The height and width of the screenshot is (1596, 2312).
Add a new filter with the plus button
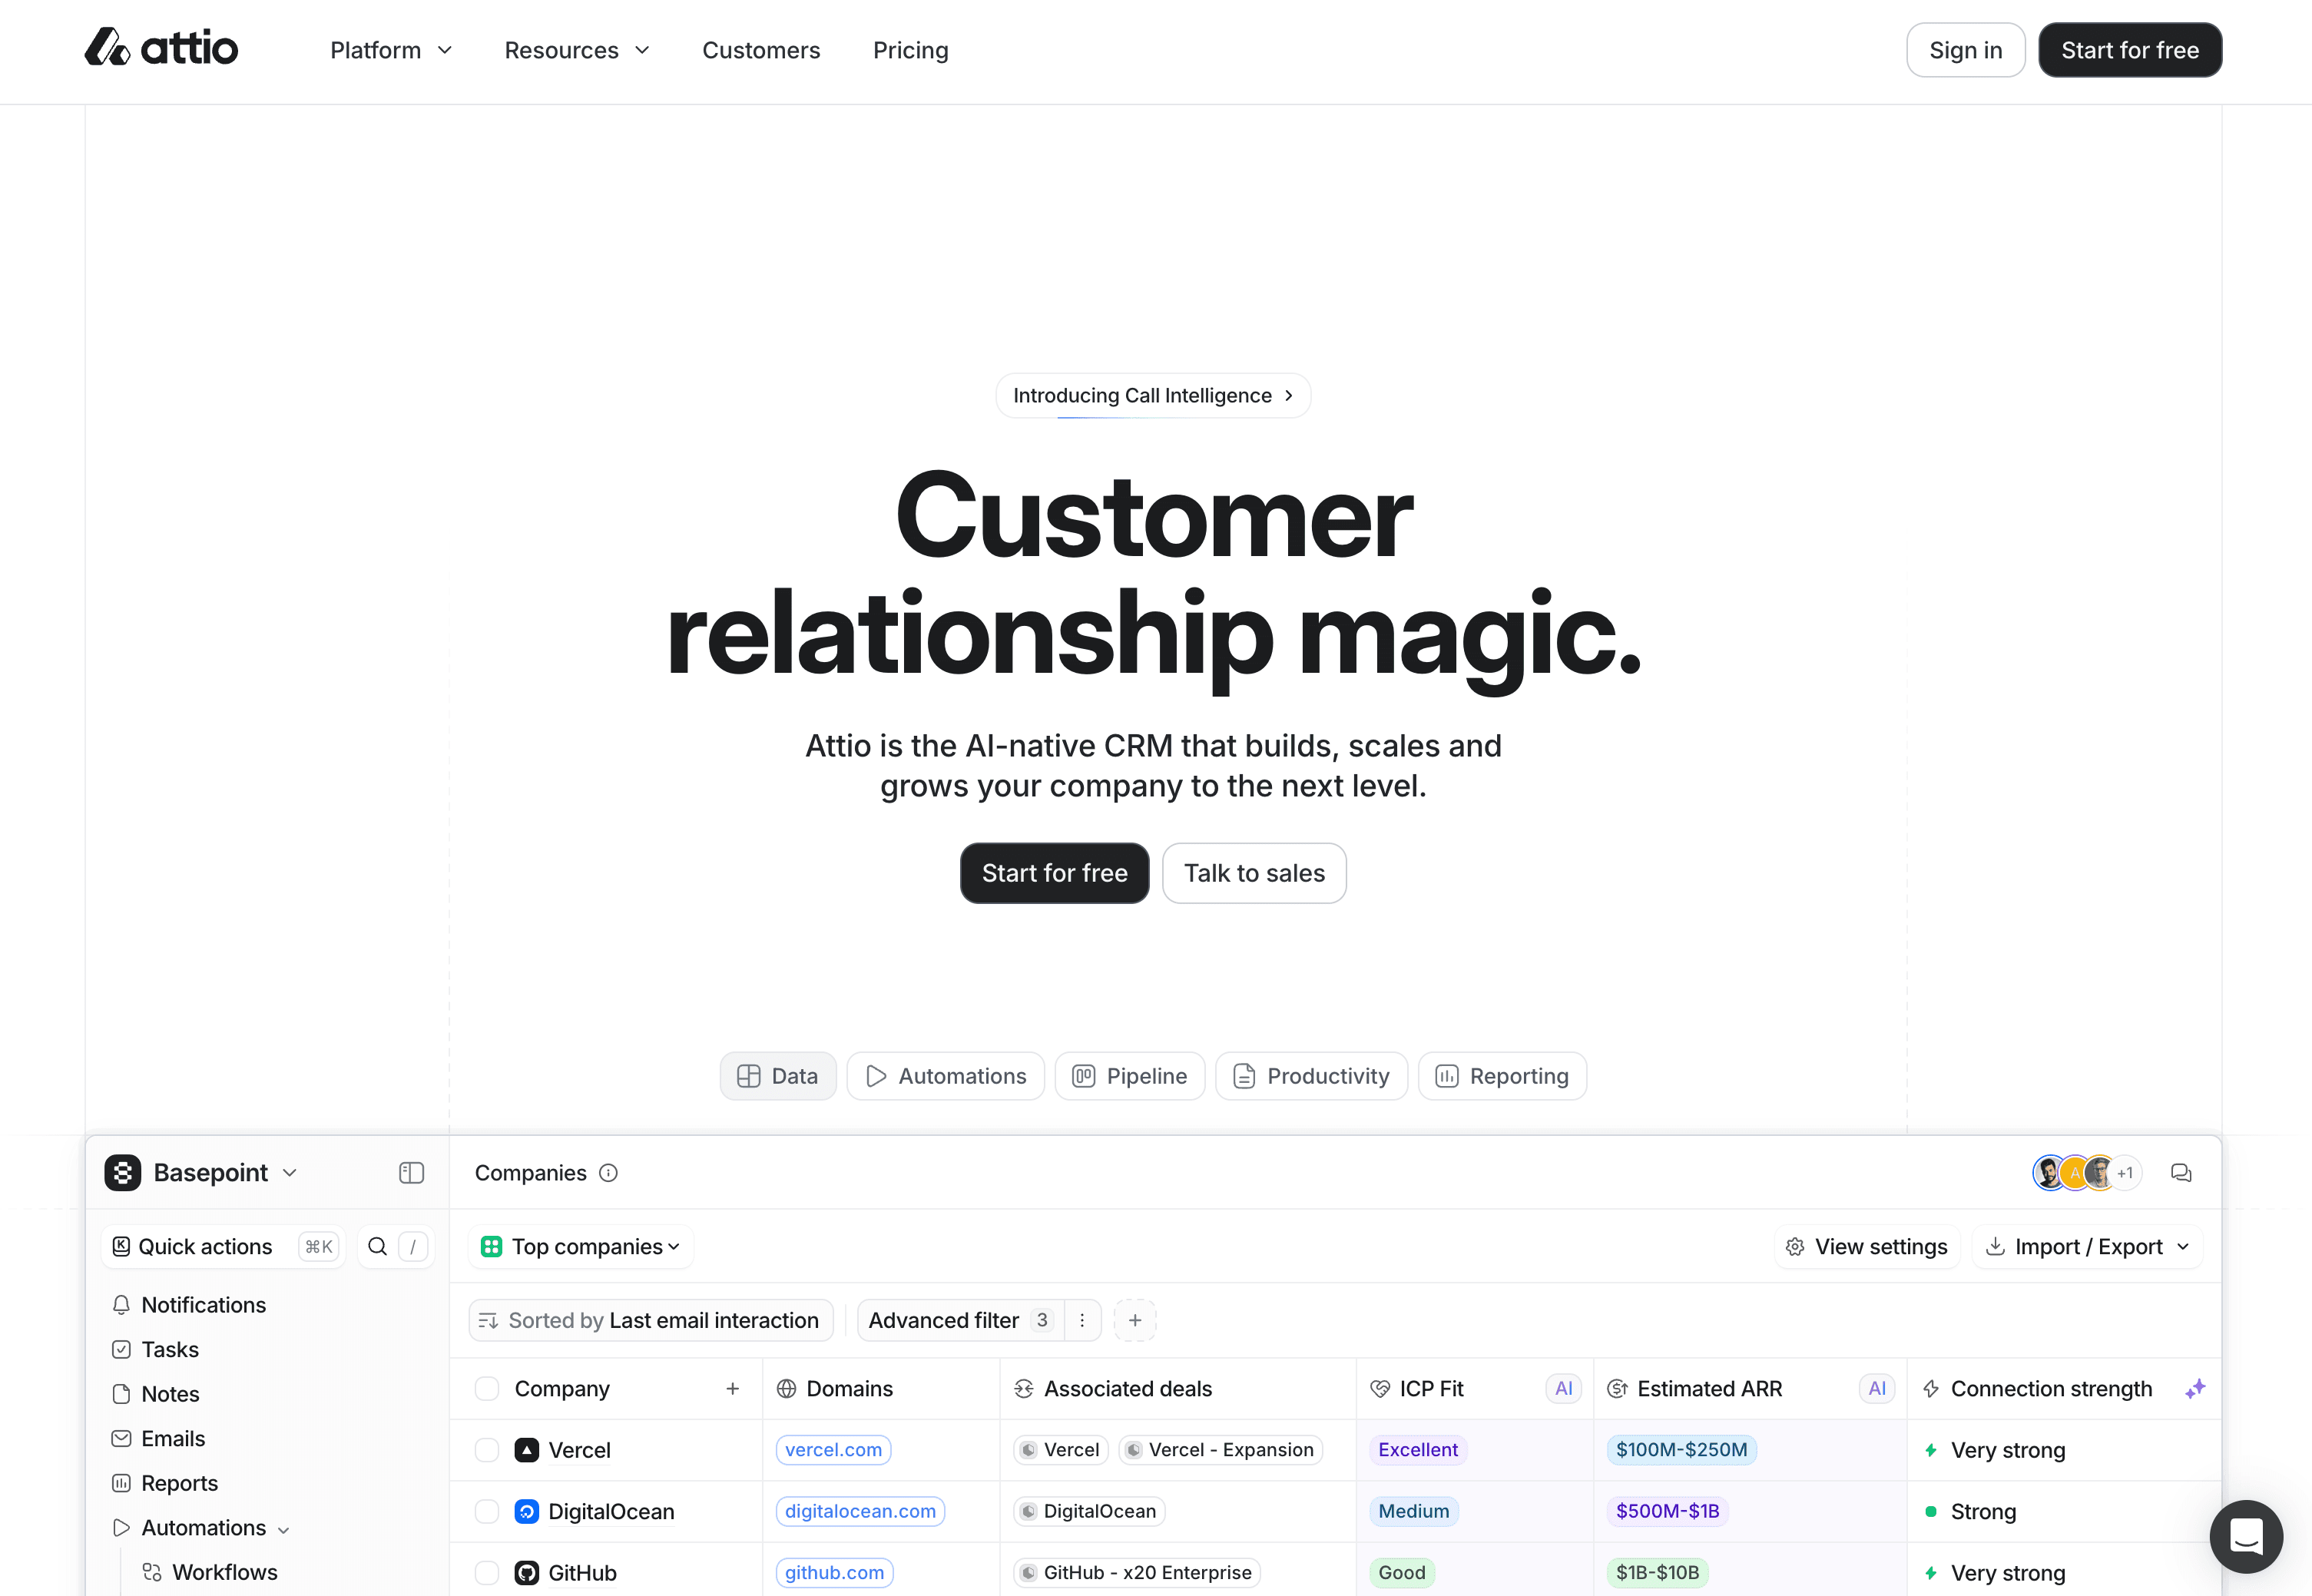[x=1135, y=1320]
